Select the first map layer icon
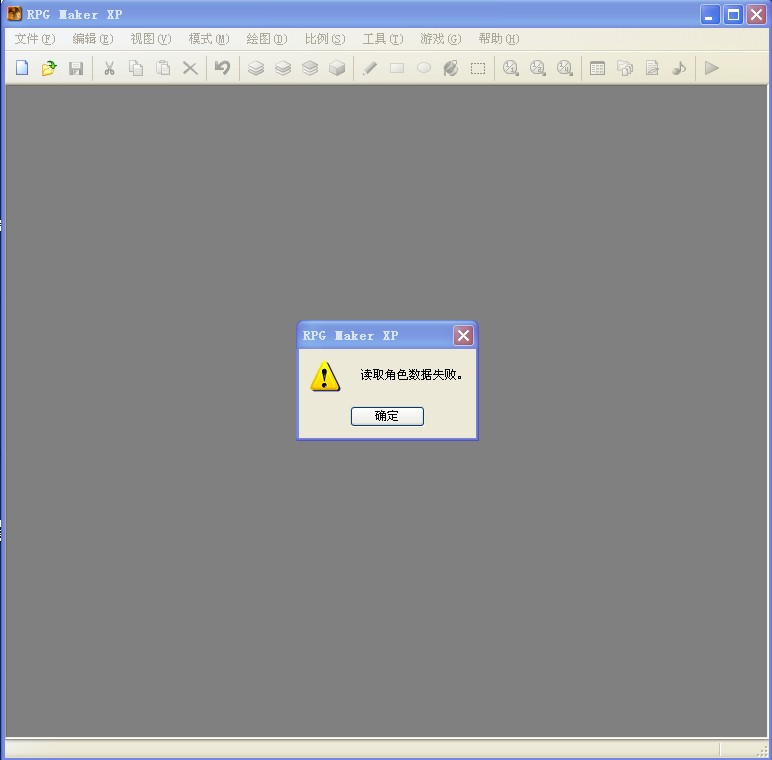Screen dimensions: 772x760 pyautogui.click(x=256, y=68)
